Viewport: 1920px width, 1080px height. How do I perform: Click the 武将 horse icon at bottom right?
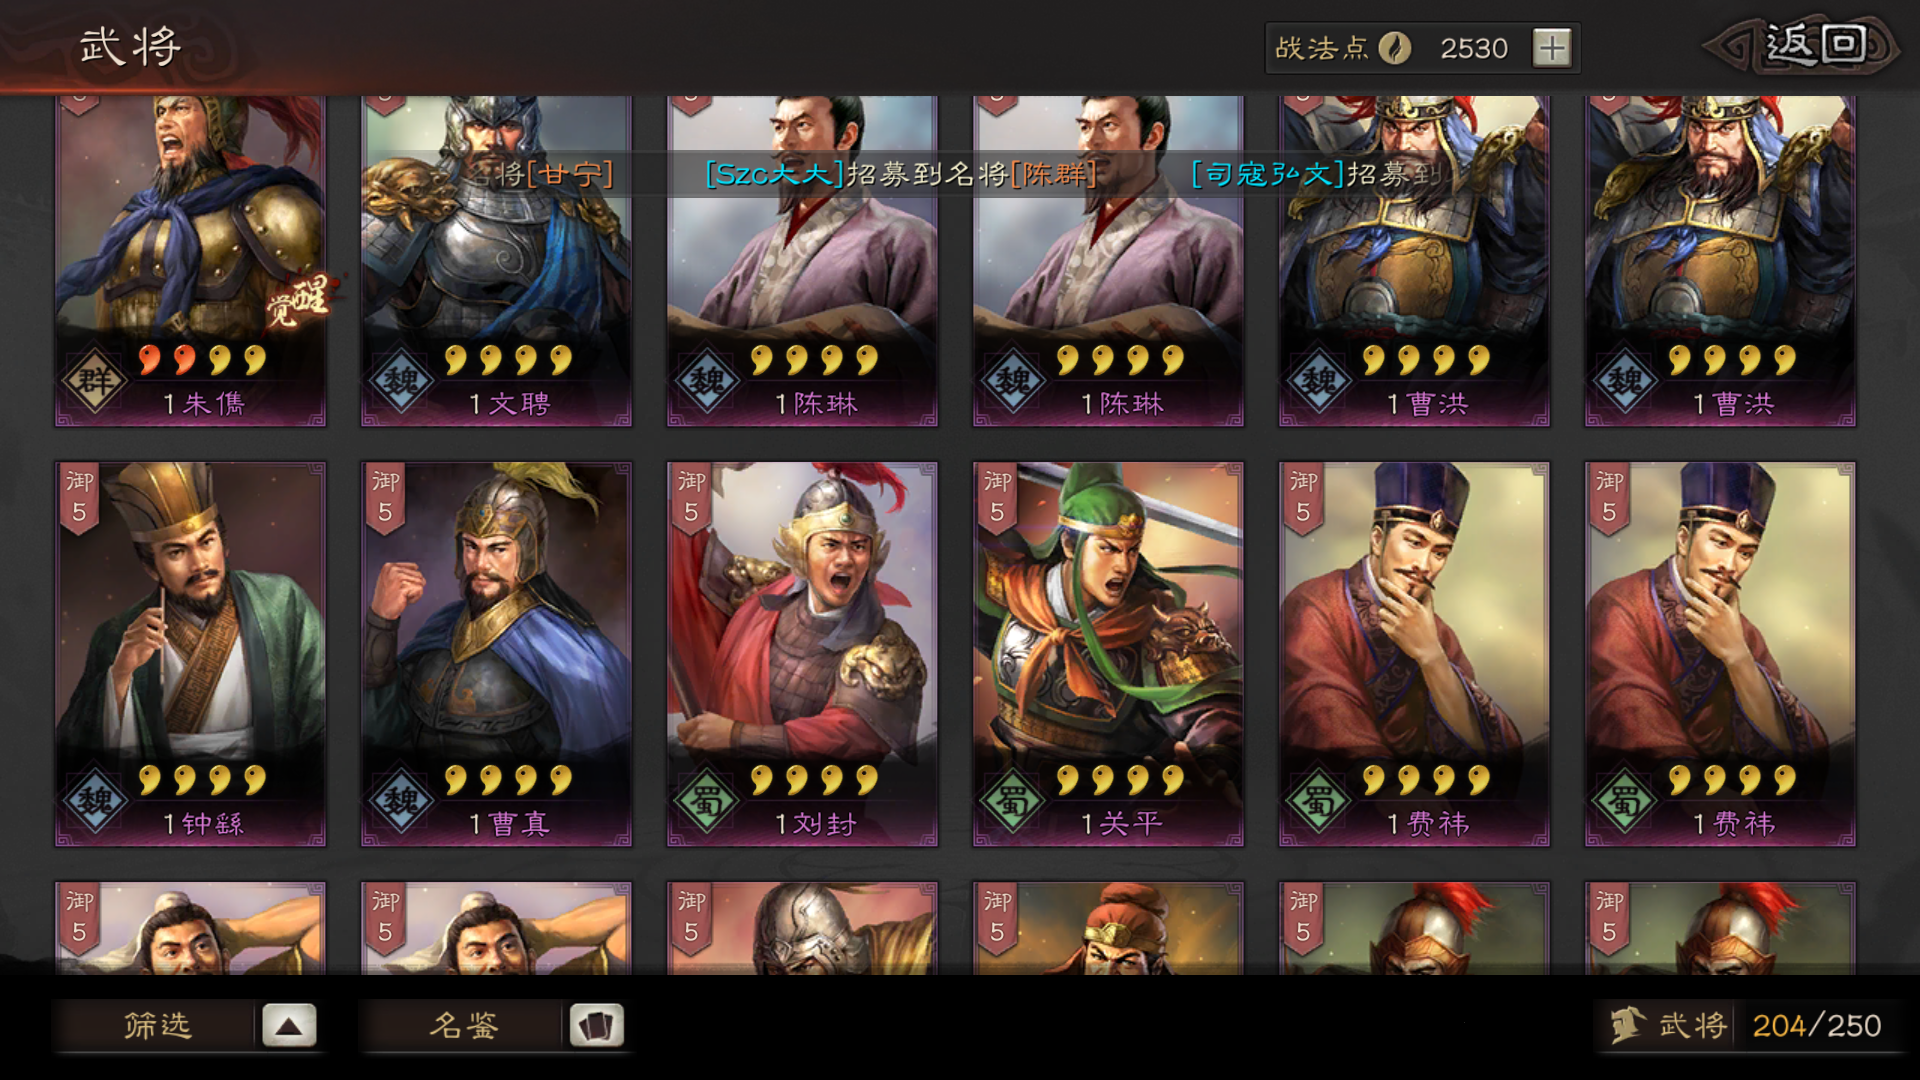[1627, 1025]
